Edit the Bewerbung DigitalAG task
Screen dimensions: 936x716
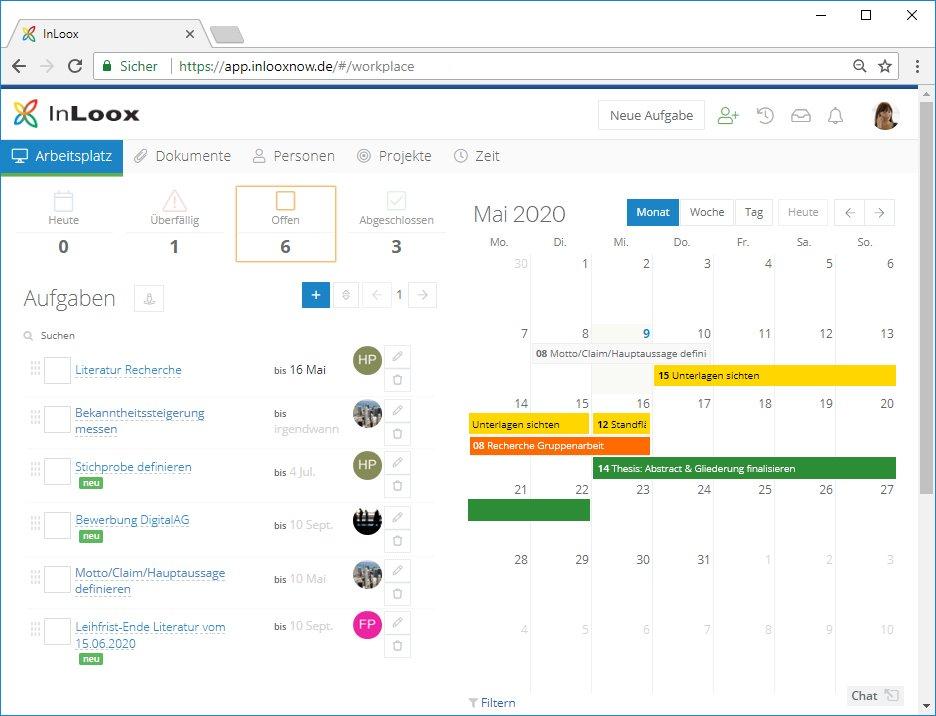398,517
